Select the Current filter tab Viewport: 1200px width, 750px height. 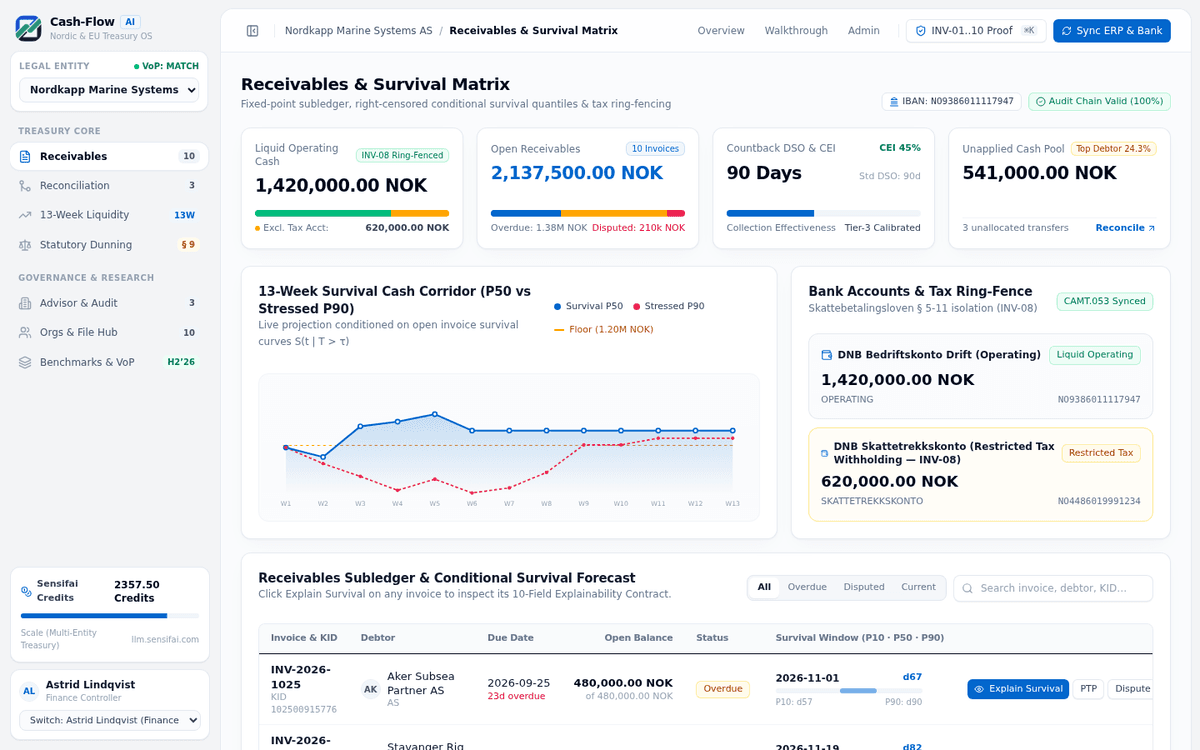click(918, 587)
